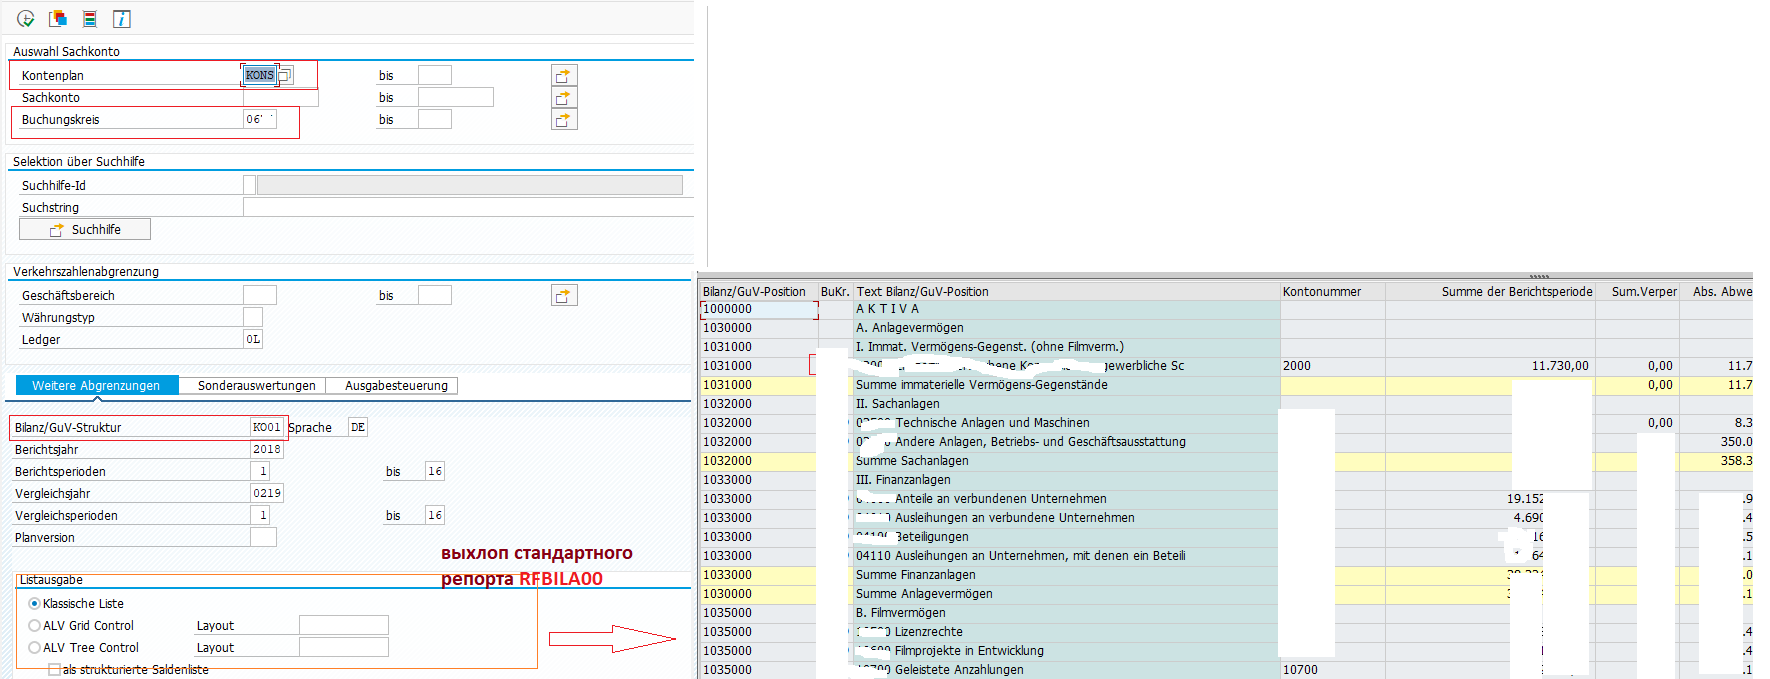
Task: Open multiple selection for Kontenplan
Action: pos(564,76)
